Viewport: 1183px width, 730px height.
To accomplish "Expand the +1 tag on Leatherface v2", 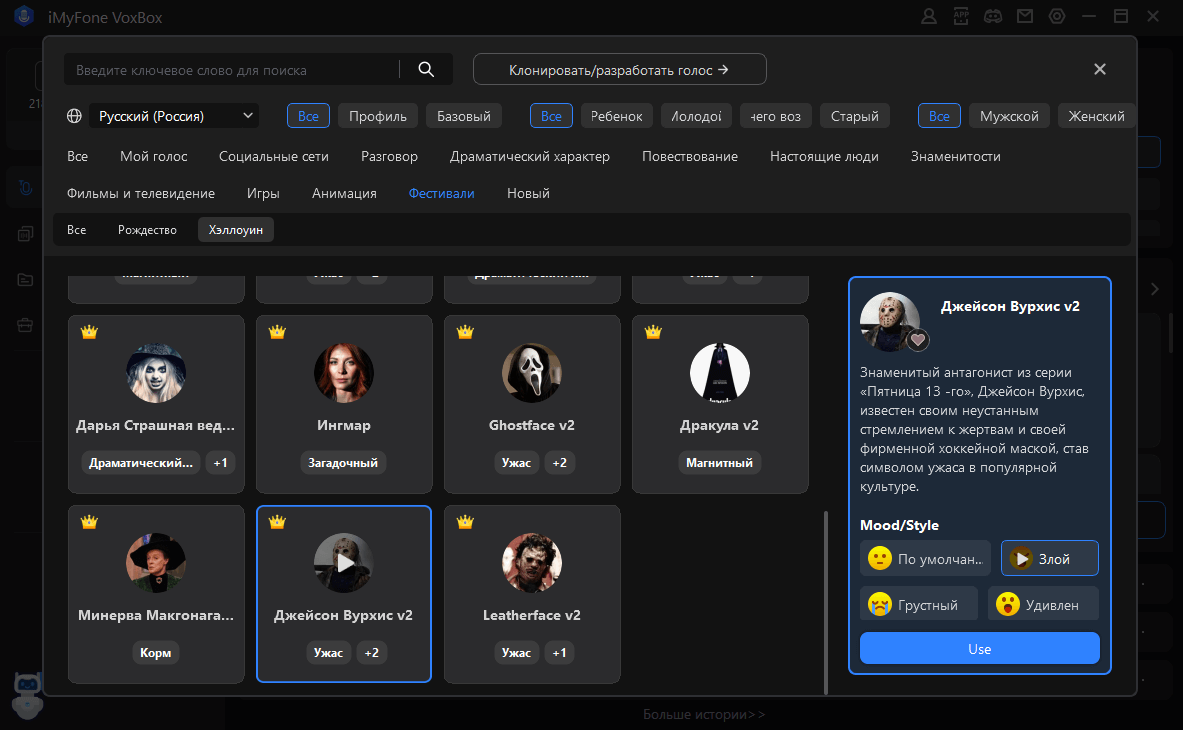I will [x=559, y=653].
